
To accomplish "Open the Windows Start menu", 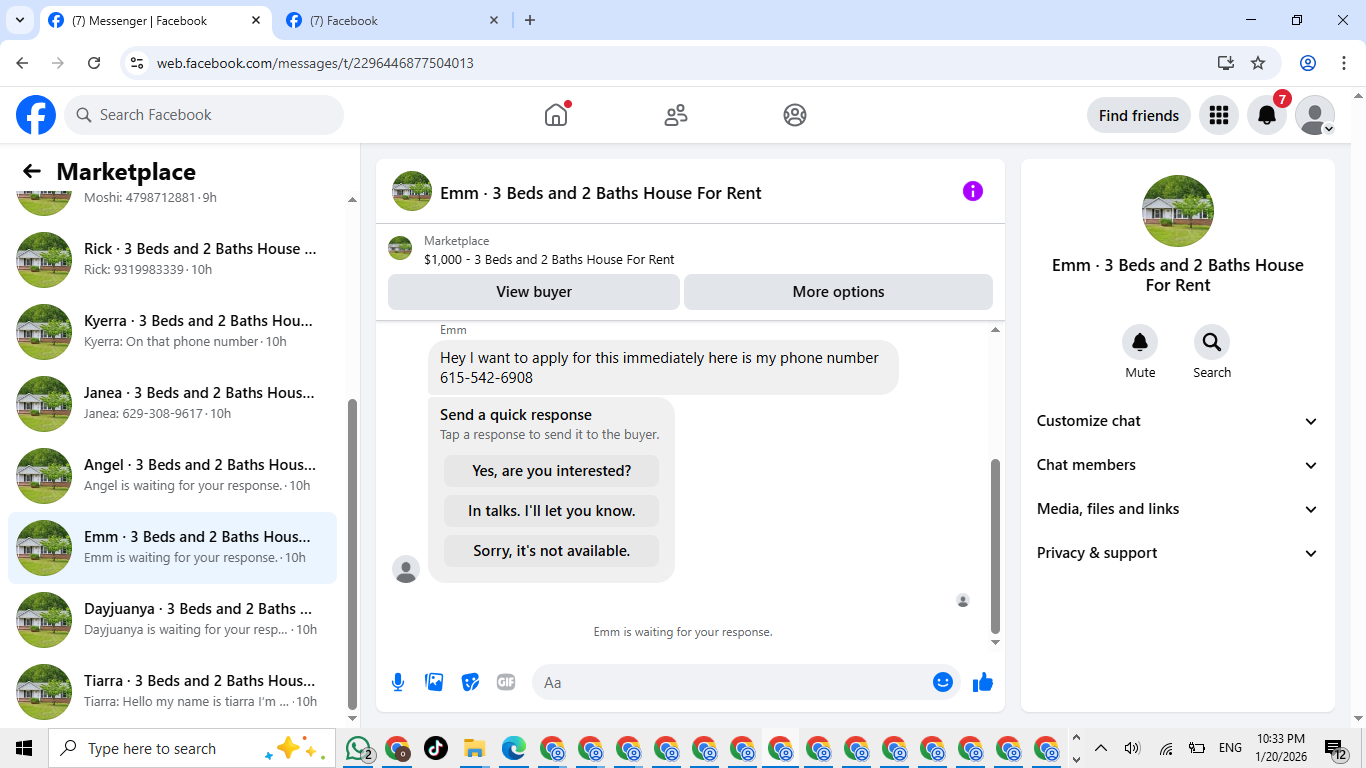I will pyautogui.click(x=24, y=748).
